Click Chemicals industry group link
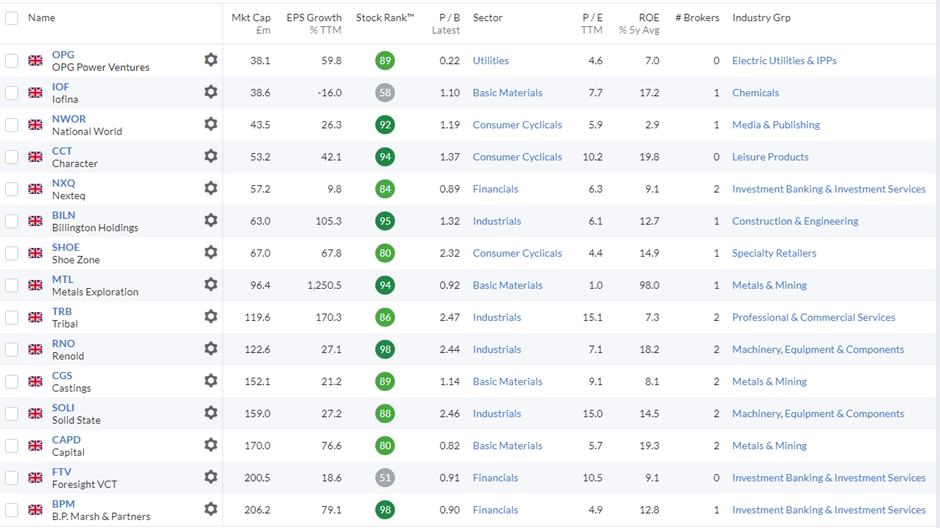Image resolution: width=940 pixels, height=528 pixels. click(x=755, y=93)
